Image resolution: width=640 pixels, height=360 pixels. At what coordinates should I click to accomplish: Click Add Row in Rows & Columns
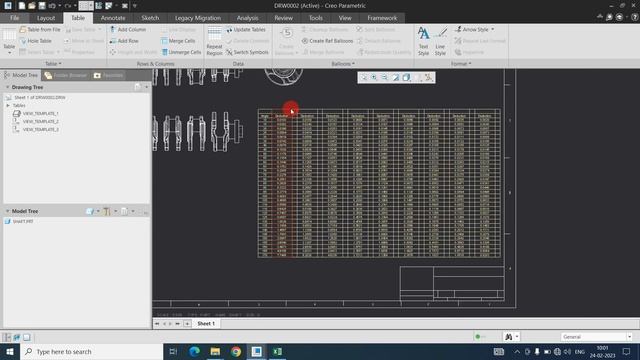124,41
